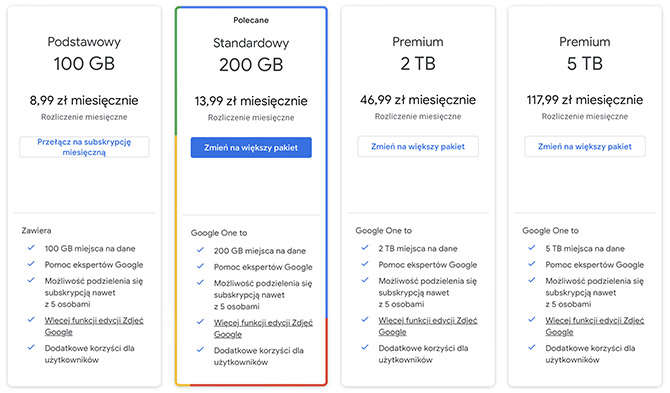
Task: Click checkmark by 'Dodatkowe korzyści' in 5 TB plan
Action: (532, 347)
